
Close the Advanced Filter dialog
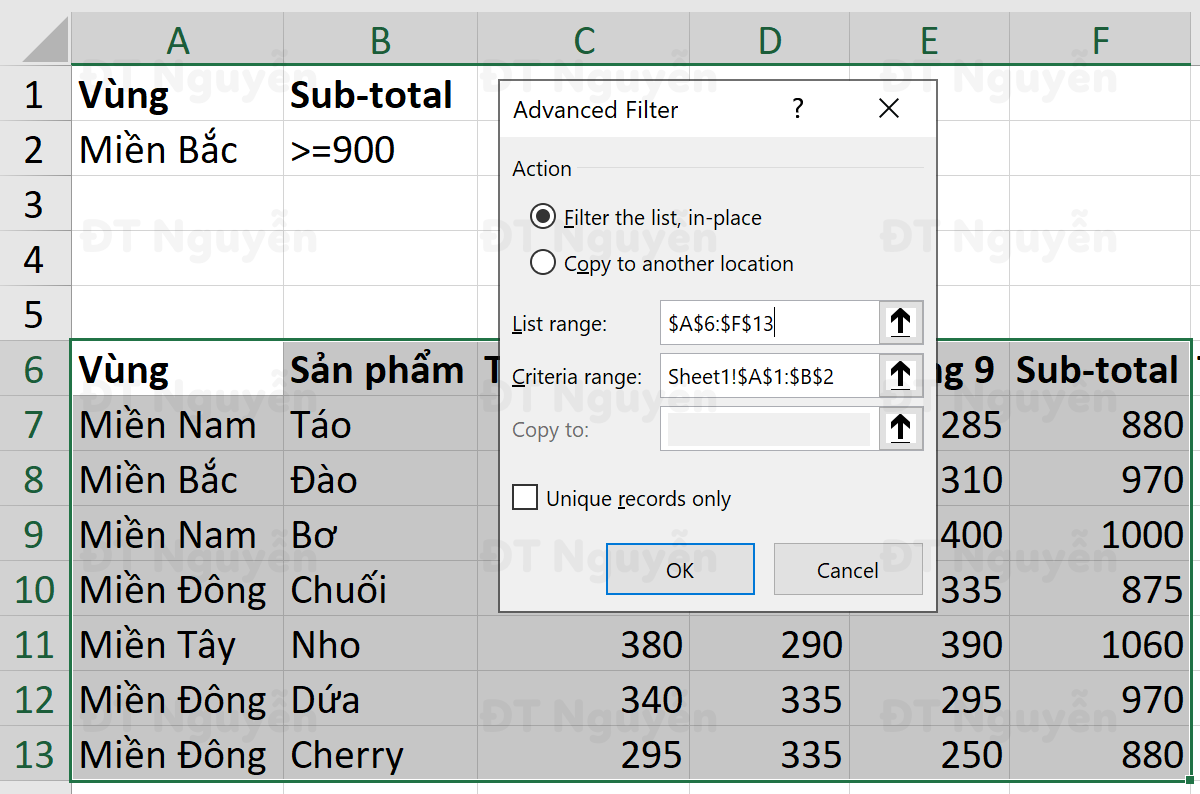888,108
